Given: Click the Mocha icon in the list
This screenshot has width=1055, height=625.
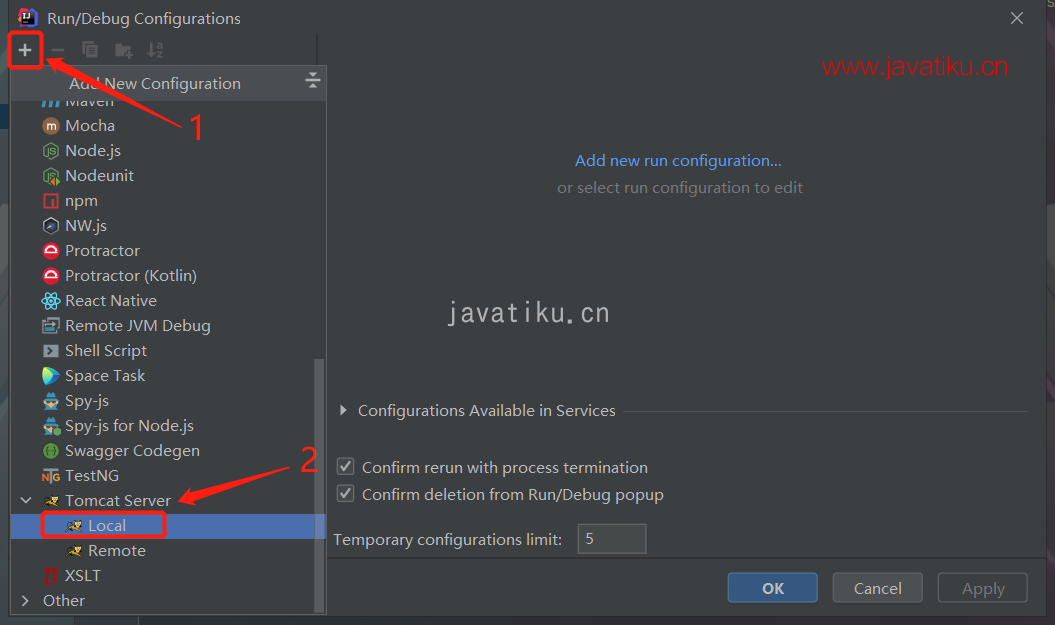Looking at the screenshot, I should [51, 126].
